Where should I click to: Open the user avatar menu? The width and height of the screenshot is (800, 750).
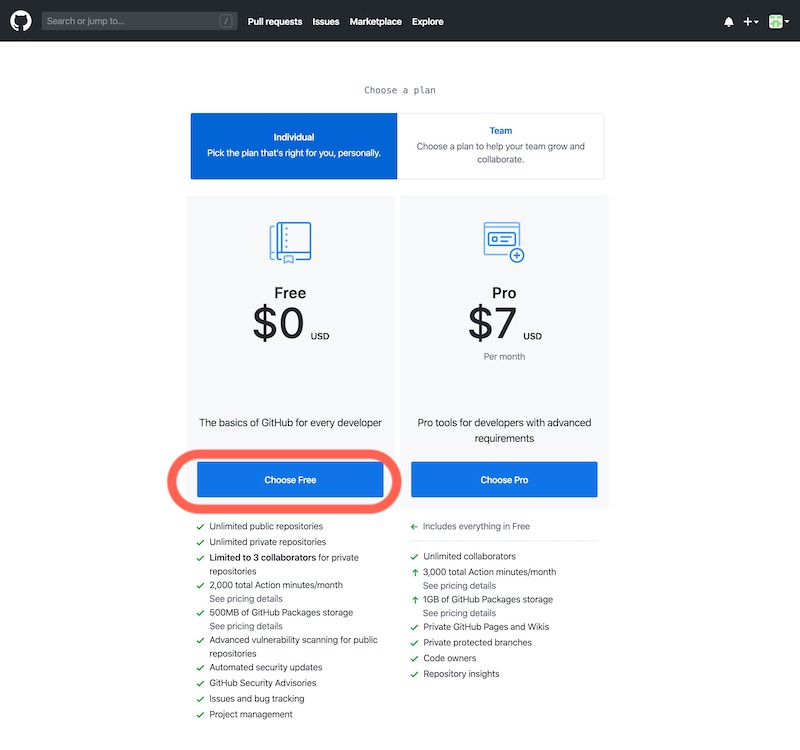click(779, 21)
